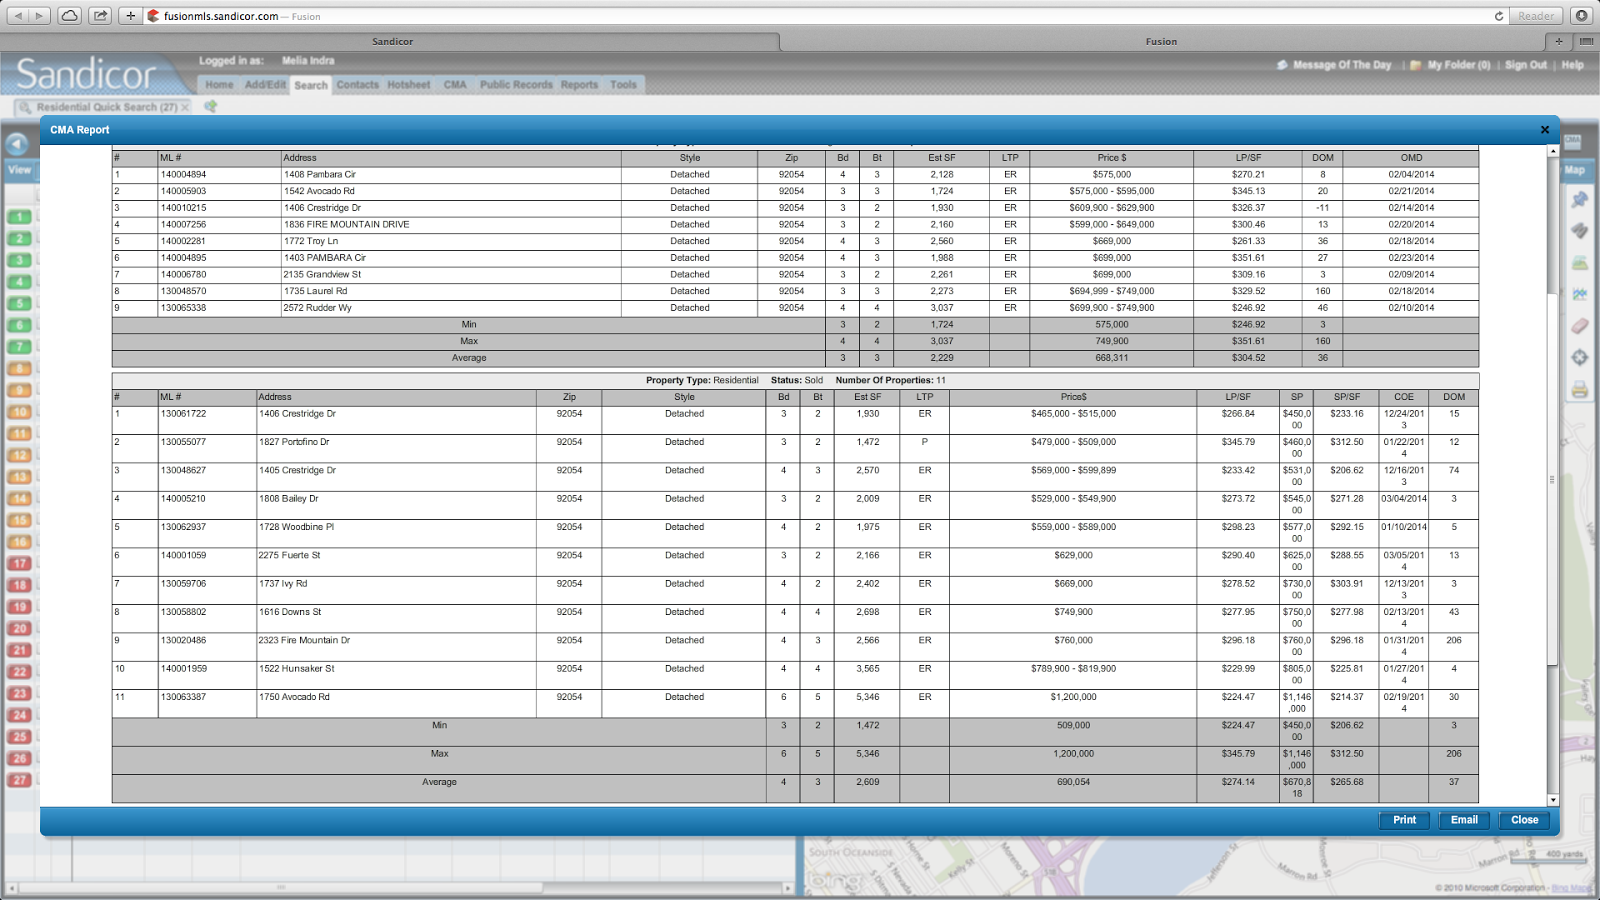Screen dimensions: 1600x900
Task: Click the small CMA icon above Map tab
Action: click(1572, 141)
